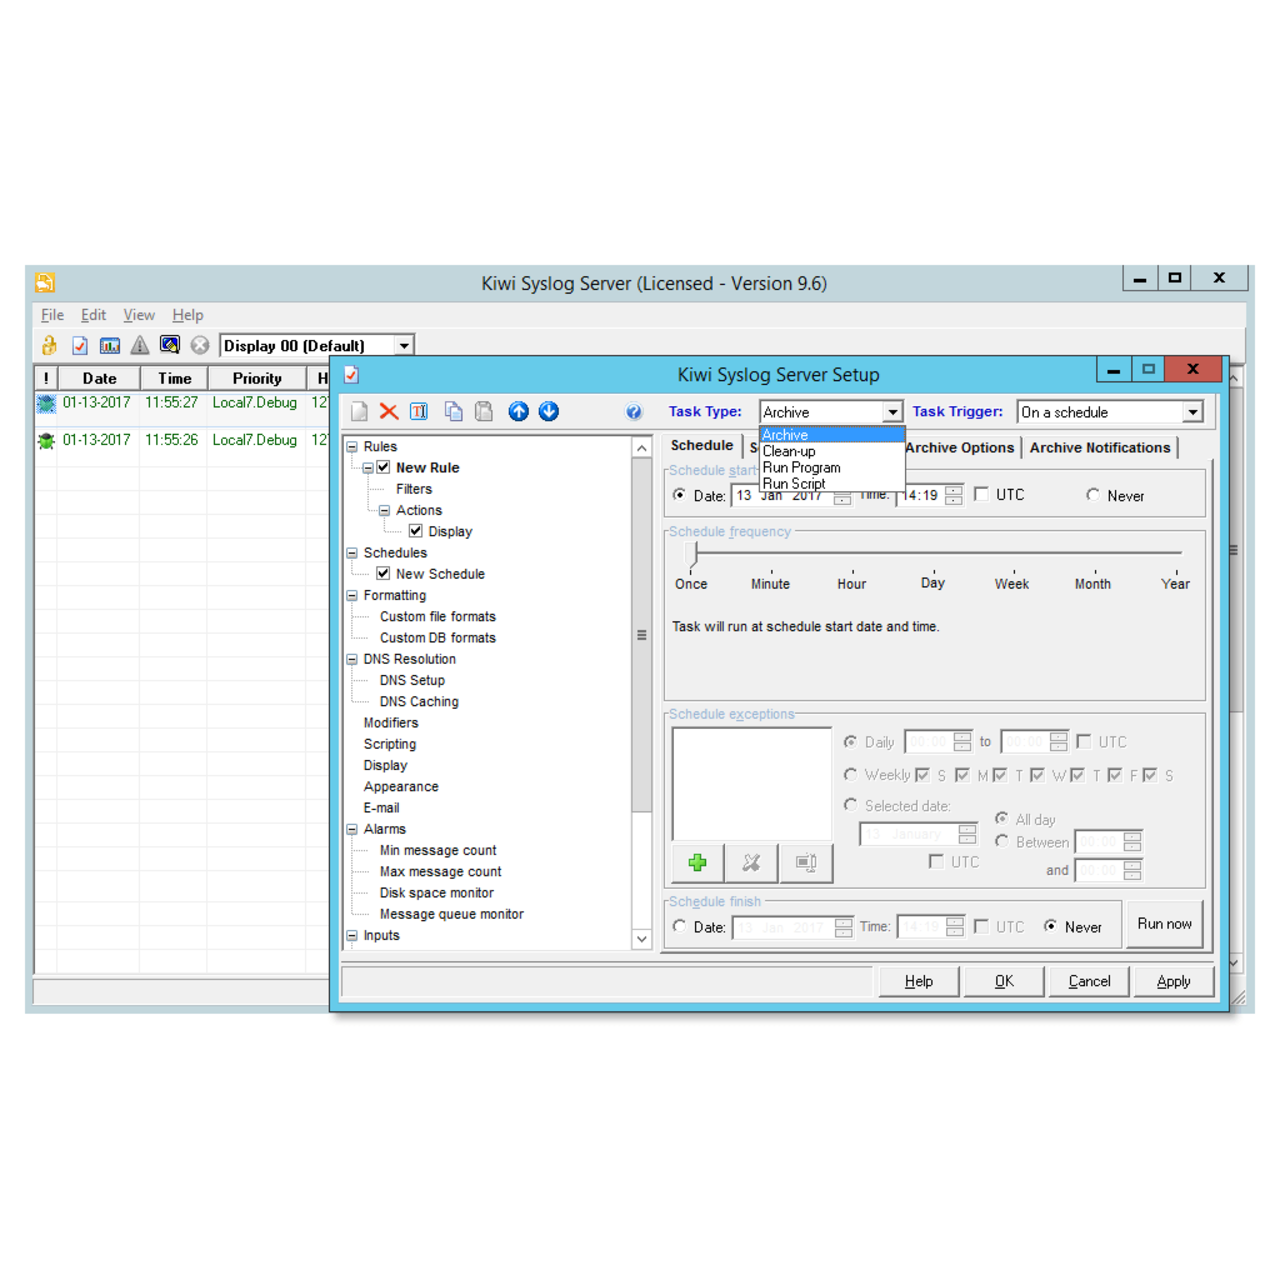The height and width of the screenshot is (1280, 1280).
Task: Delete selected rule using the red X icon
Action: [388, 411]
